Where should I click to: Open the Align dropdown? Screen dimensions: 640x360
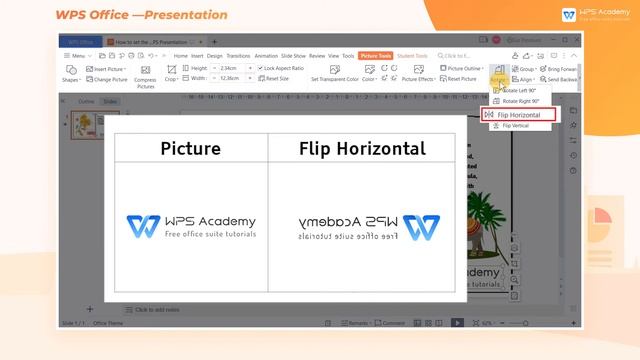tap(524, 79)
